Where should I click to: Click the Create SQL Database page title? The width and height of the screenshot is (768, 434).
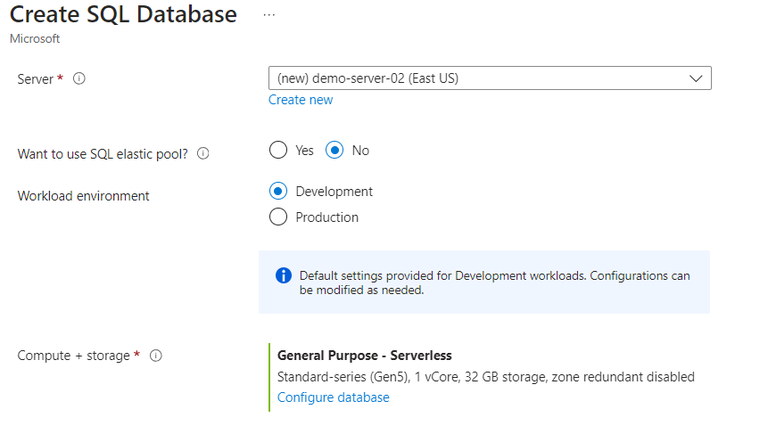click(123, 15)
